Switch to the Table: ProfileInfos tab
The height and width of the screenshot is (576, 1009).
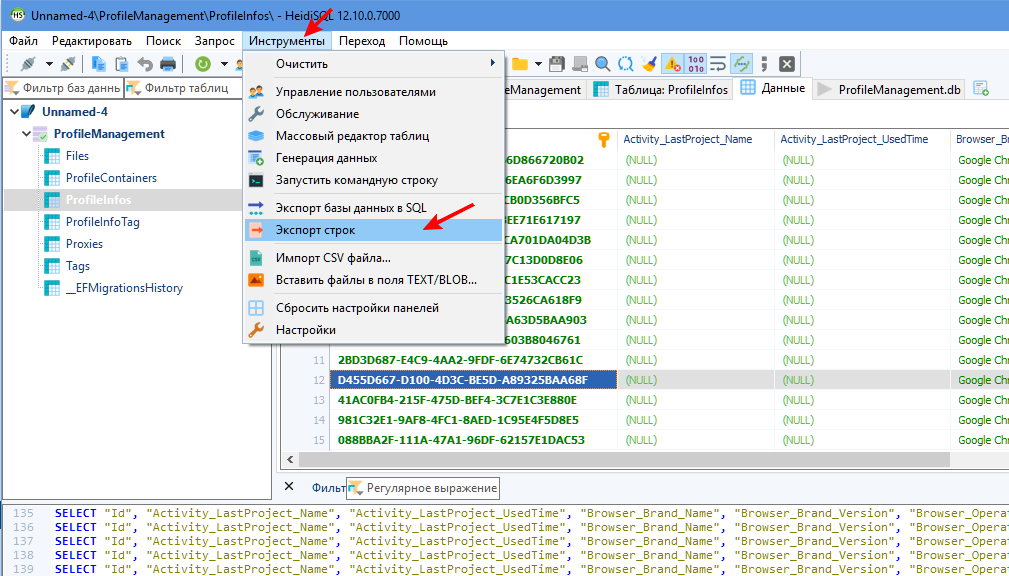[661, 89]
